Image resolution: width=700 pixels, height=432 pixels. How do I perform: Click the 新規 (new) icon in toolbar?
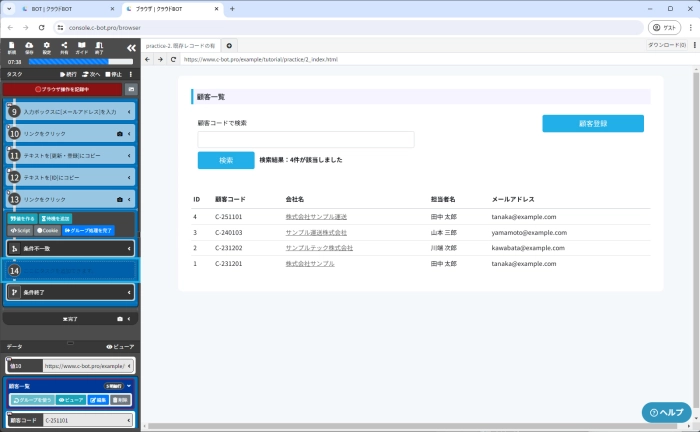click(x=11, y=47)
